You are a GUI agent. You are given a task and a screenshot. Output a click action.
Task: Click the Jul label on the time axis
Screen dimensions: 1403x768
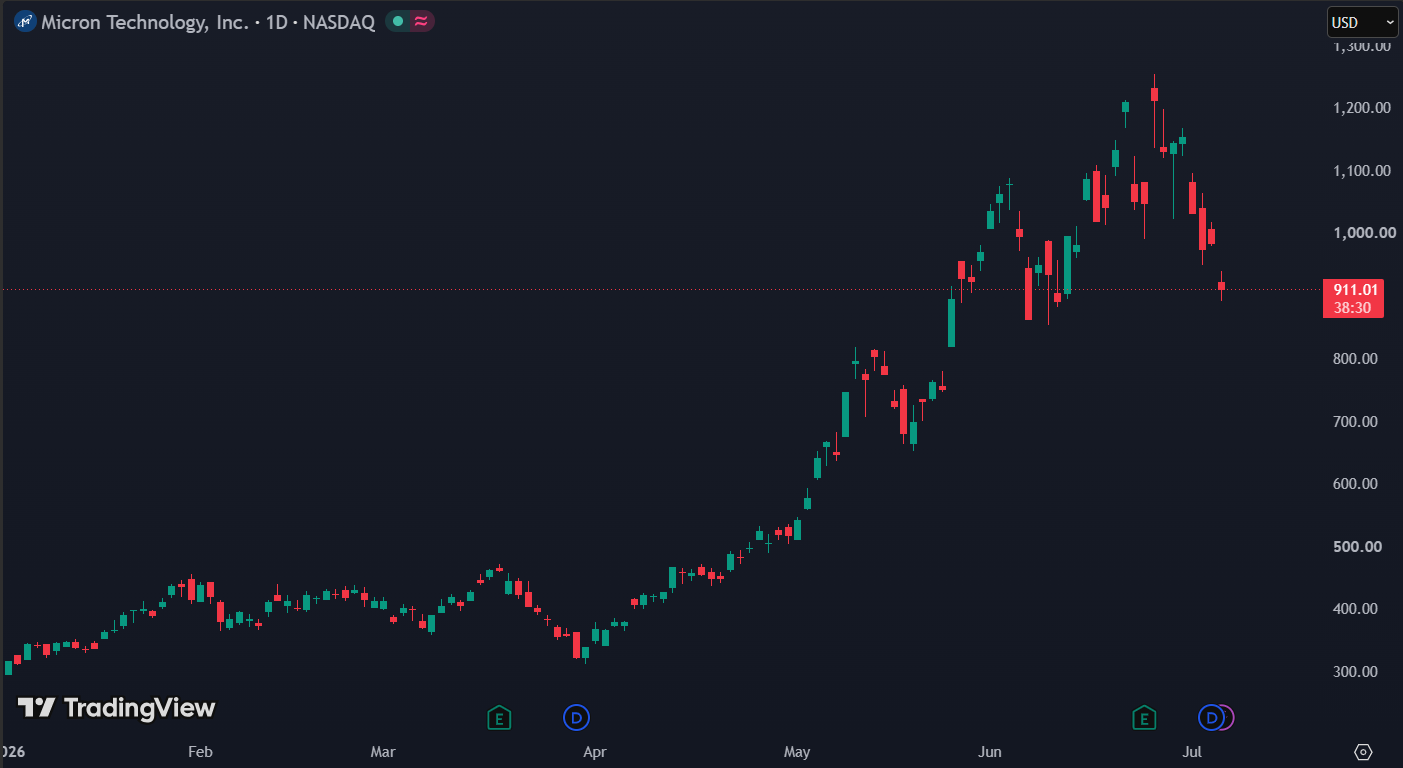point(1191,752)
